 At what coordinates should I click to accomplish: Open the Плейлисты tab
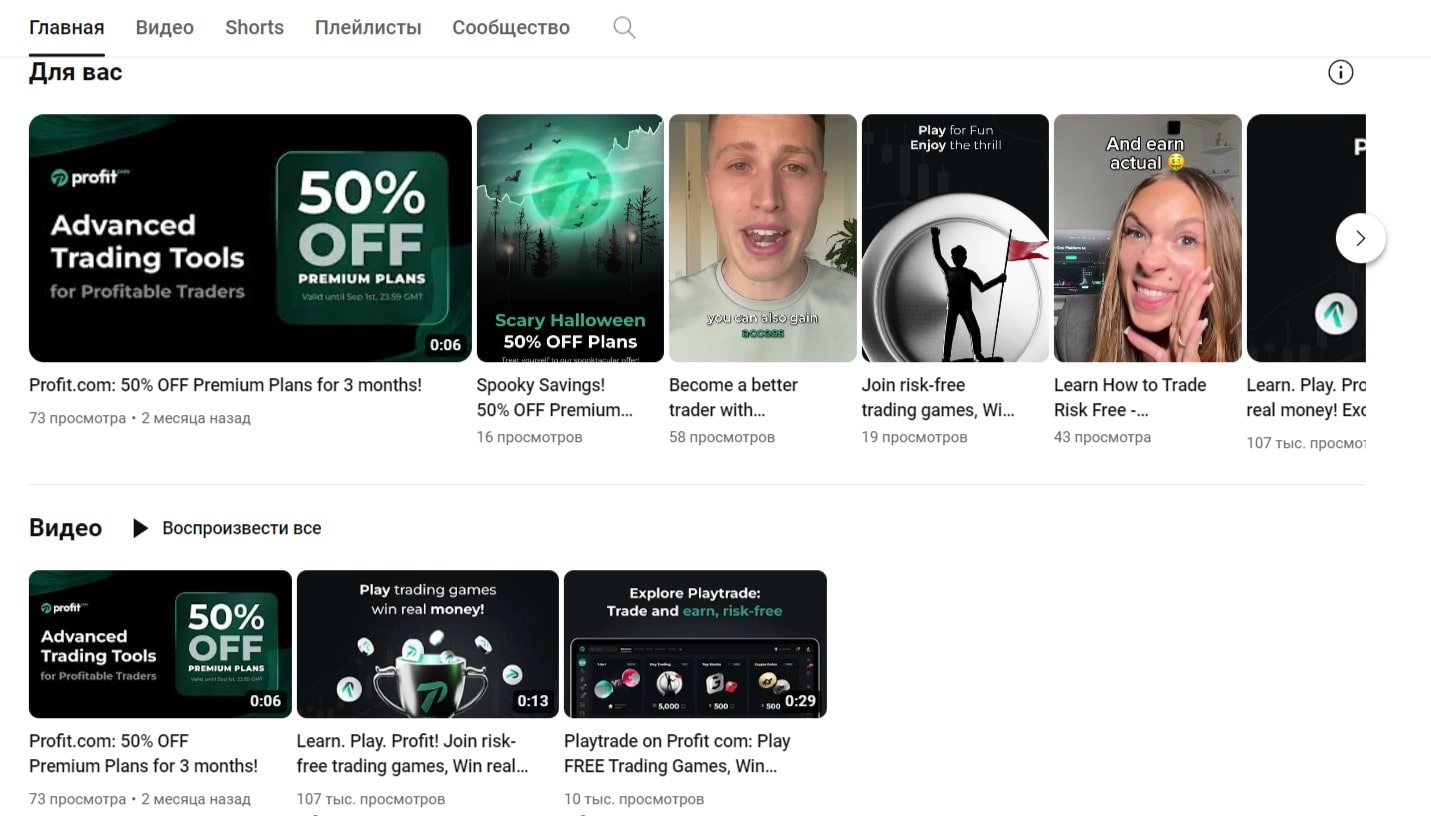click(x=368, y=28)
